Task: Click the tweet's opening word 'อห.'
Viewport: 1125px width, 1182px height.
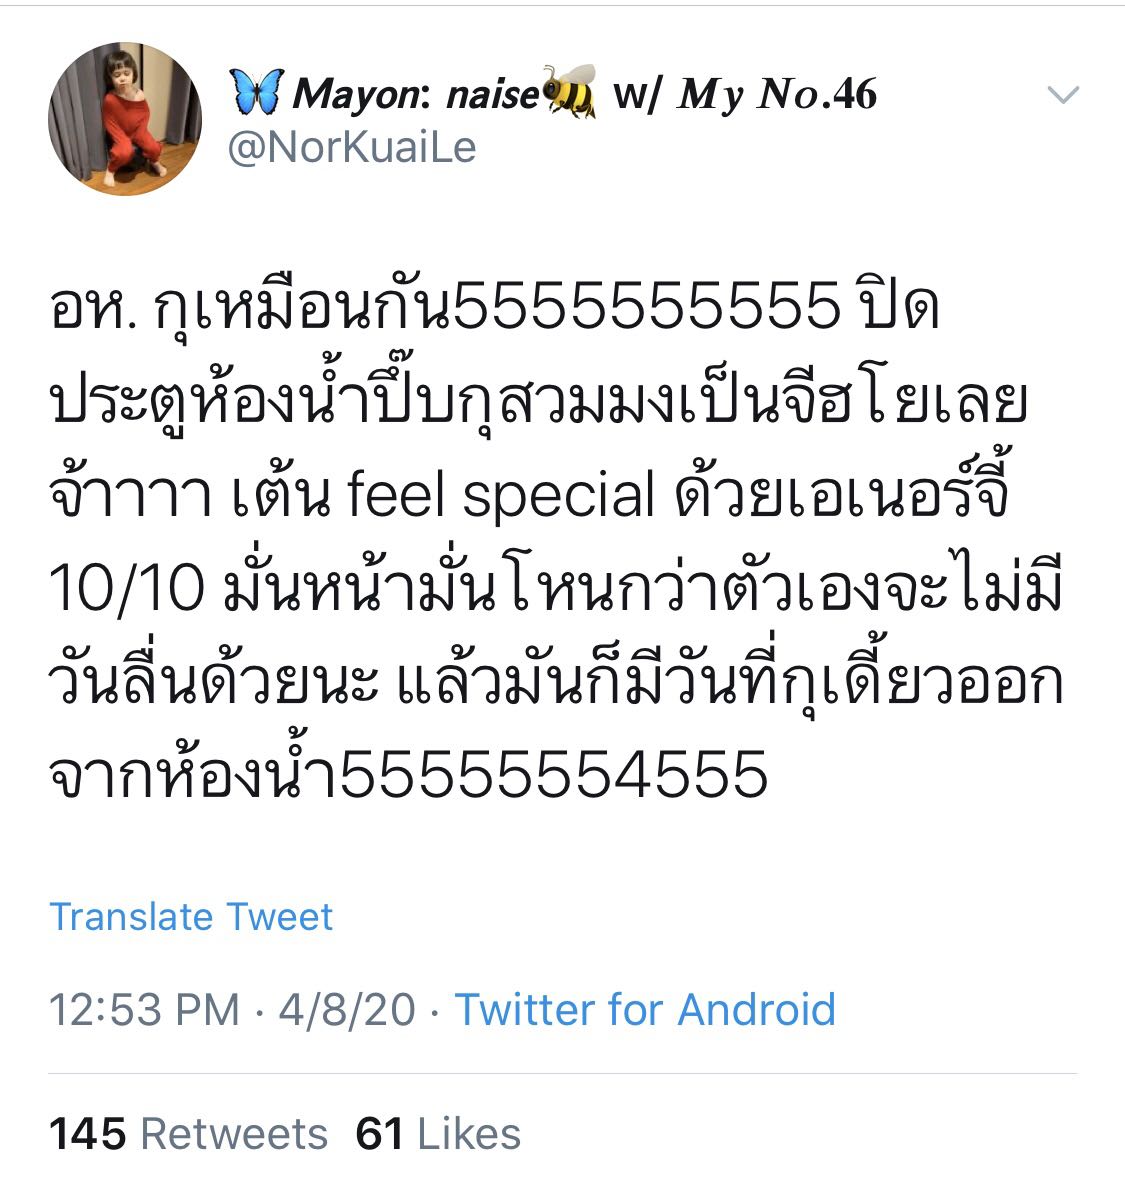Action: (x=94, y=308)
